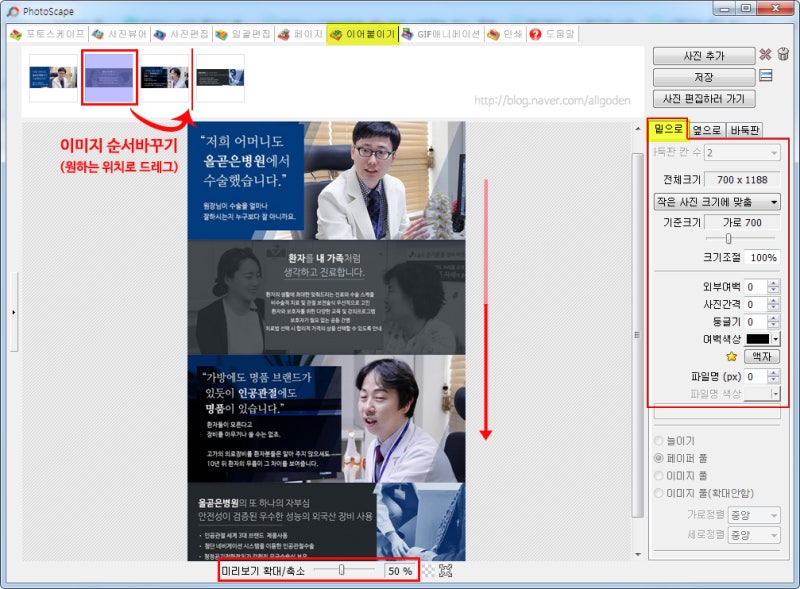Select the 밑으로 layout tab
Viewport: 800px width, 589px height.
[x=667, y=129]
